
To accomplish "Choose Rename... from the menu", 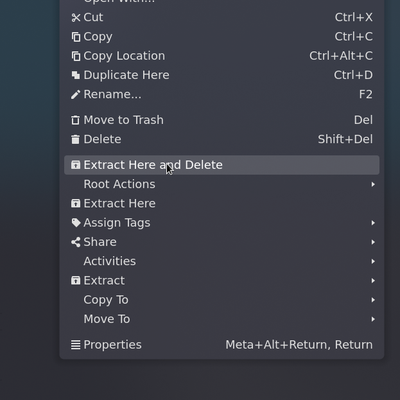I will click(222, 95).
